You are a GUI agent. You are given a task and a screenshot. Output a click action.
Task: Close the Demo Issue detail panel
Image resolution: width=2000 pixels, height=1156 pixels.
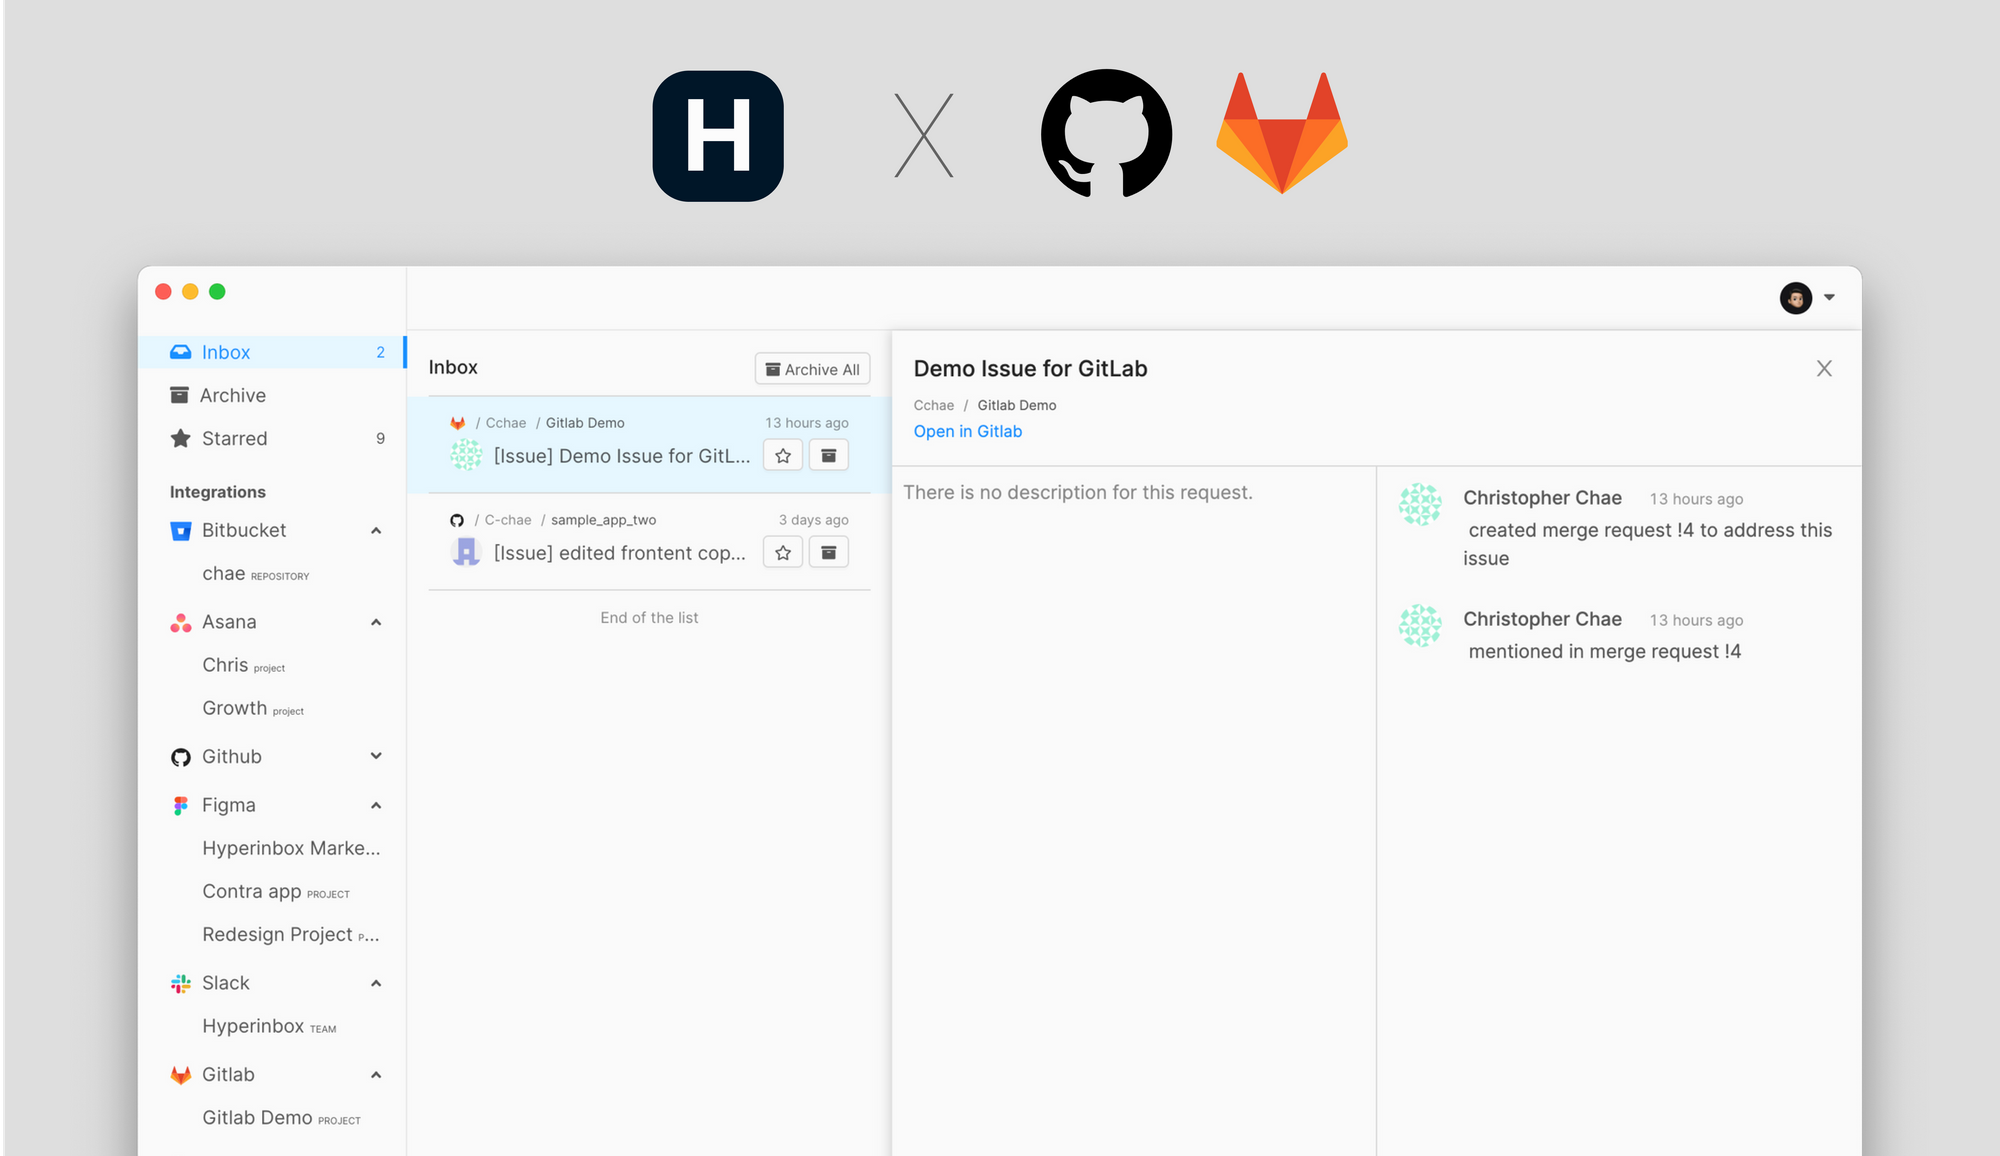click(x=1824, y=369)
